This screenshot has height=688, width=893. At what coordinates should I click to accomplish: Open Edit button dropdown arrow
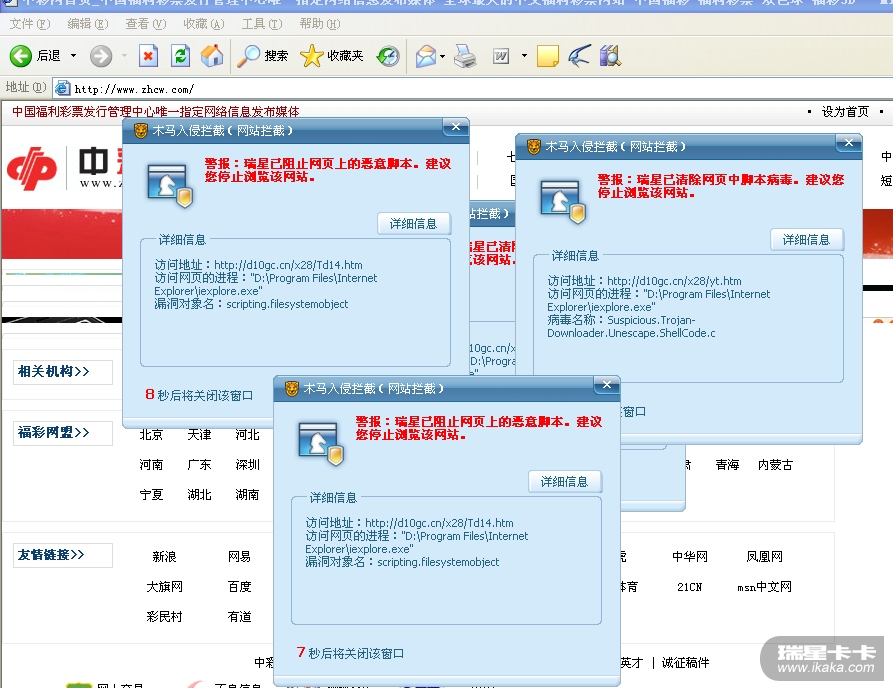[524, 56]
